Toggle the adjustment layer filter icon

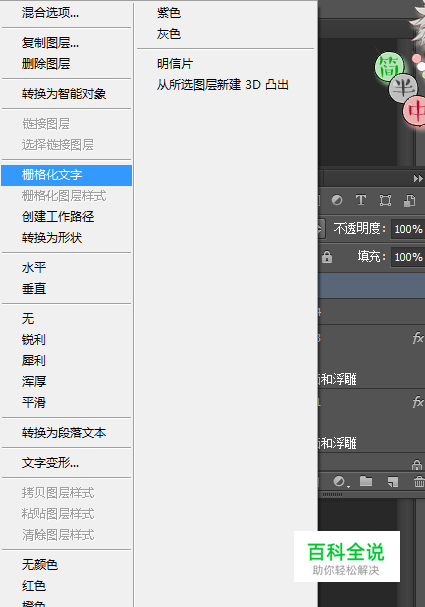337,200
